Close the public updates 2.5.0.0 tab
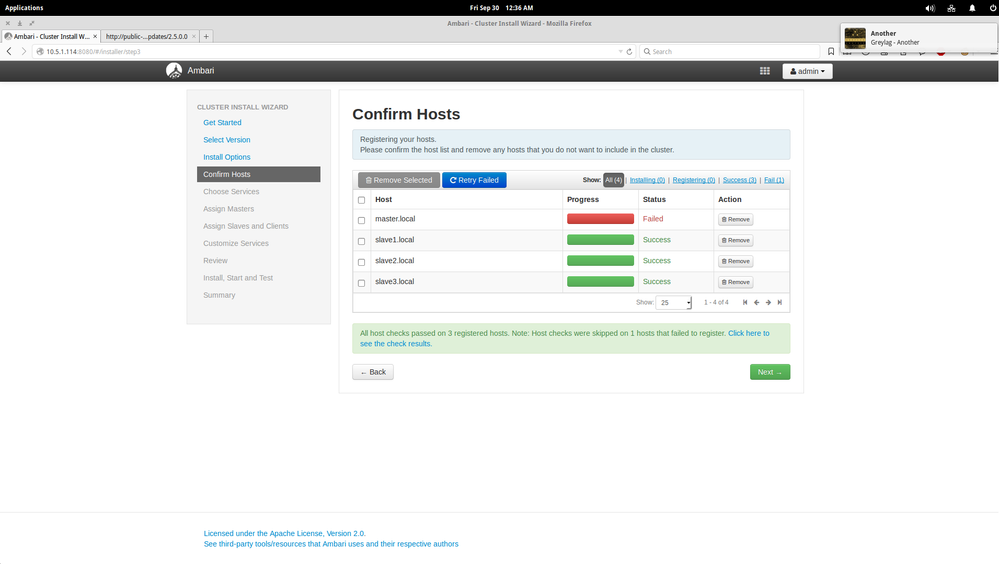Screen dimensions: 999x564 pyautogui.click(x=194, y=36)
